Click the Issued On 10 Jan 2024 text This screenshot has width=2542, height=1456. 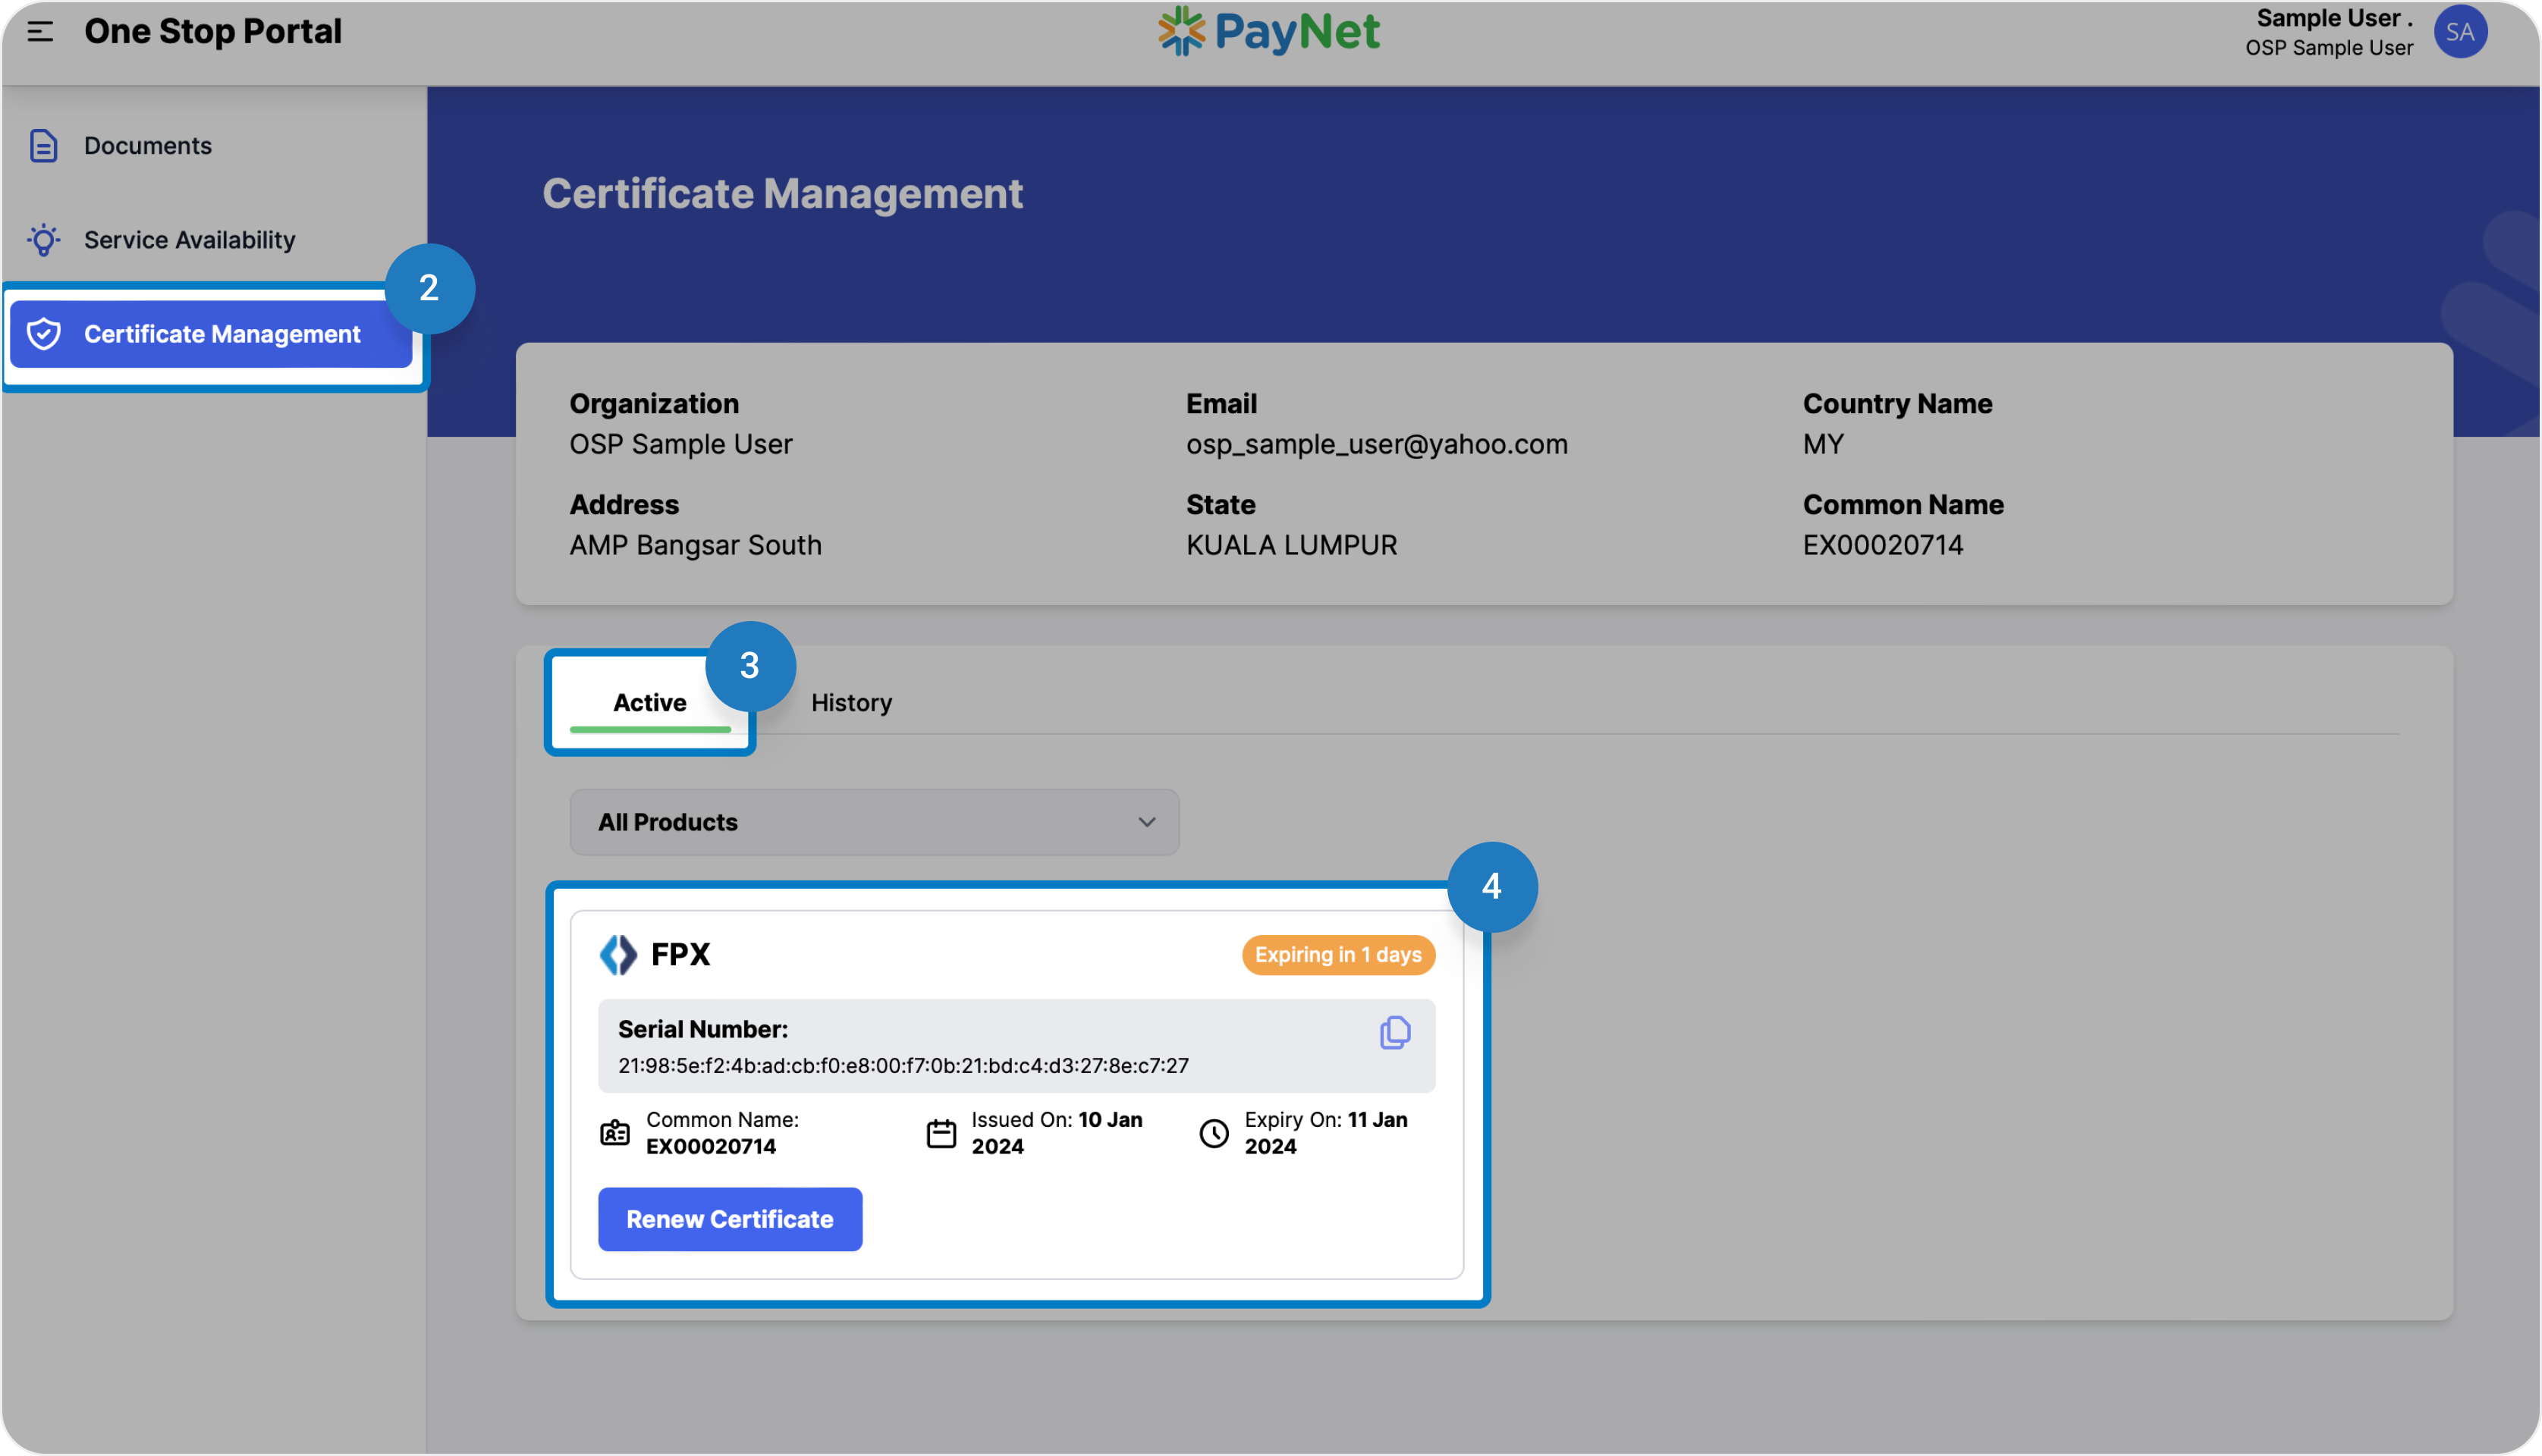click(x=1057, y=1133)
